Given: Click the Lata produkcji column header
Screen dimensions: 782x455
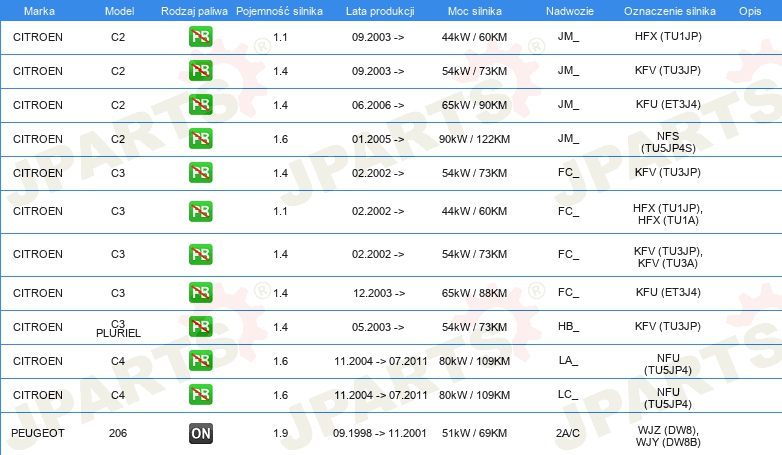Looking at the screenshot, I should click(380, 11).
